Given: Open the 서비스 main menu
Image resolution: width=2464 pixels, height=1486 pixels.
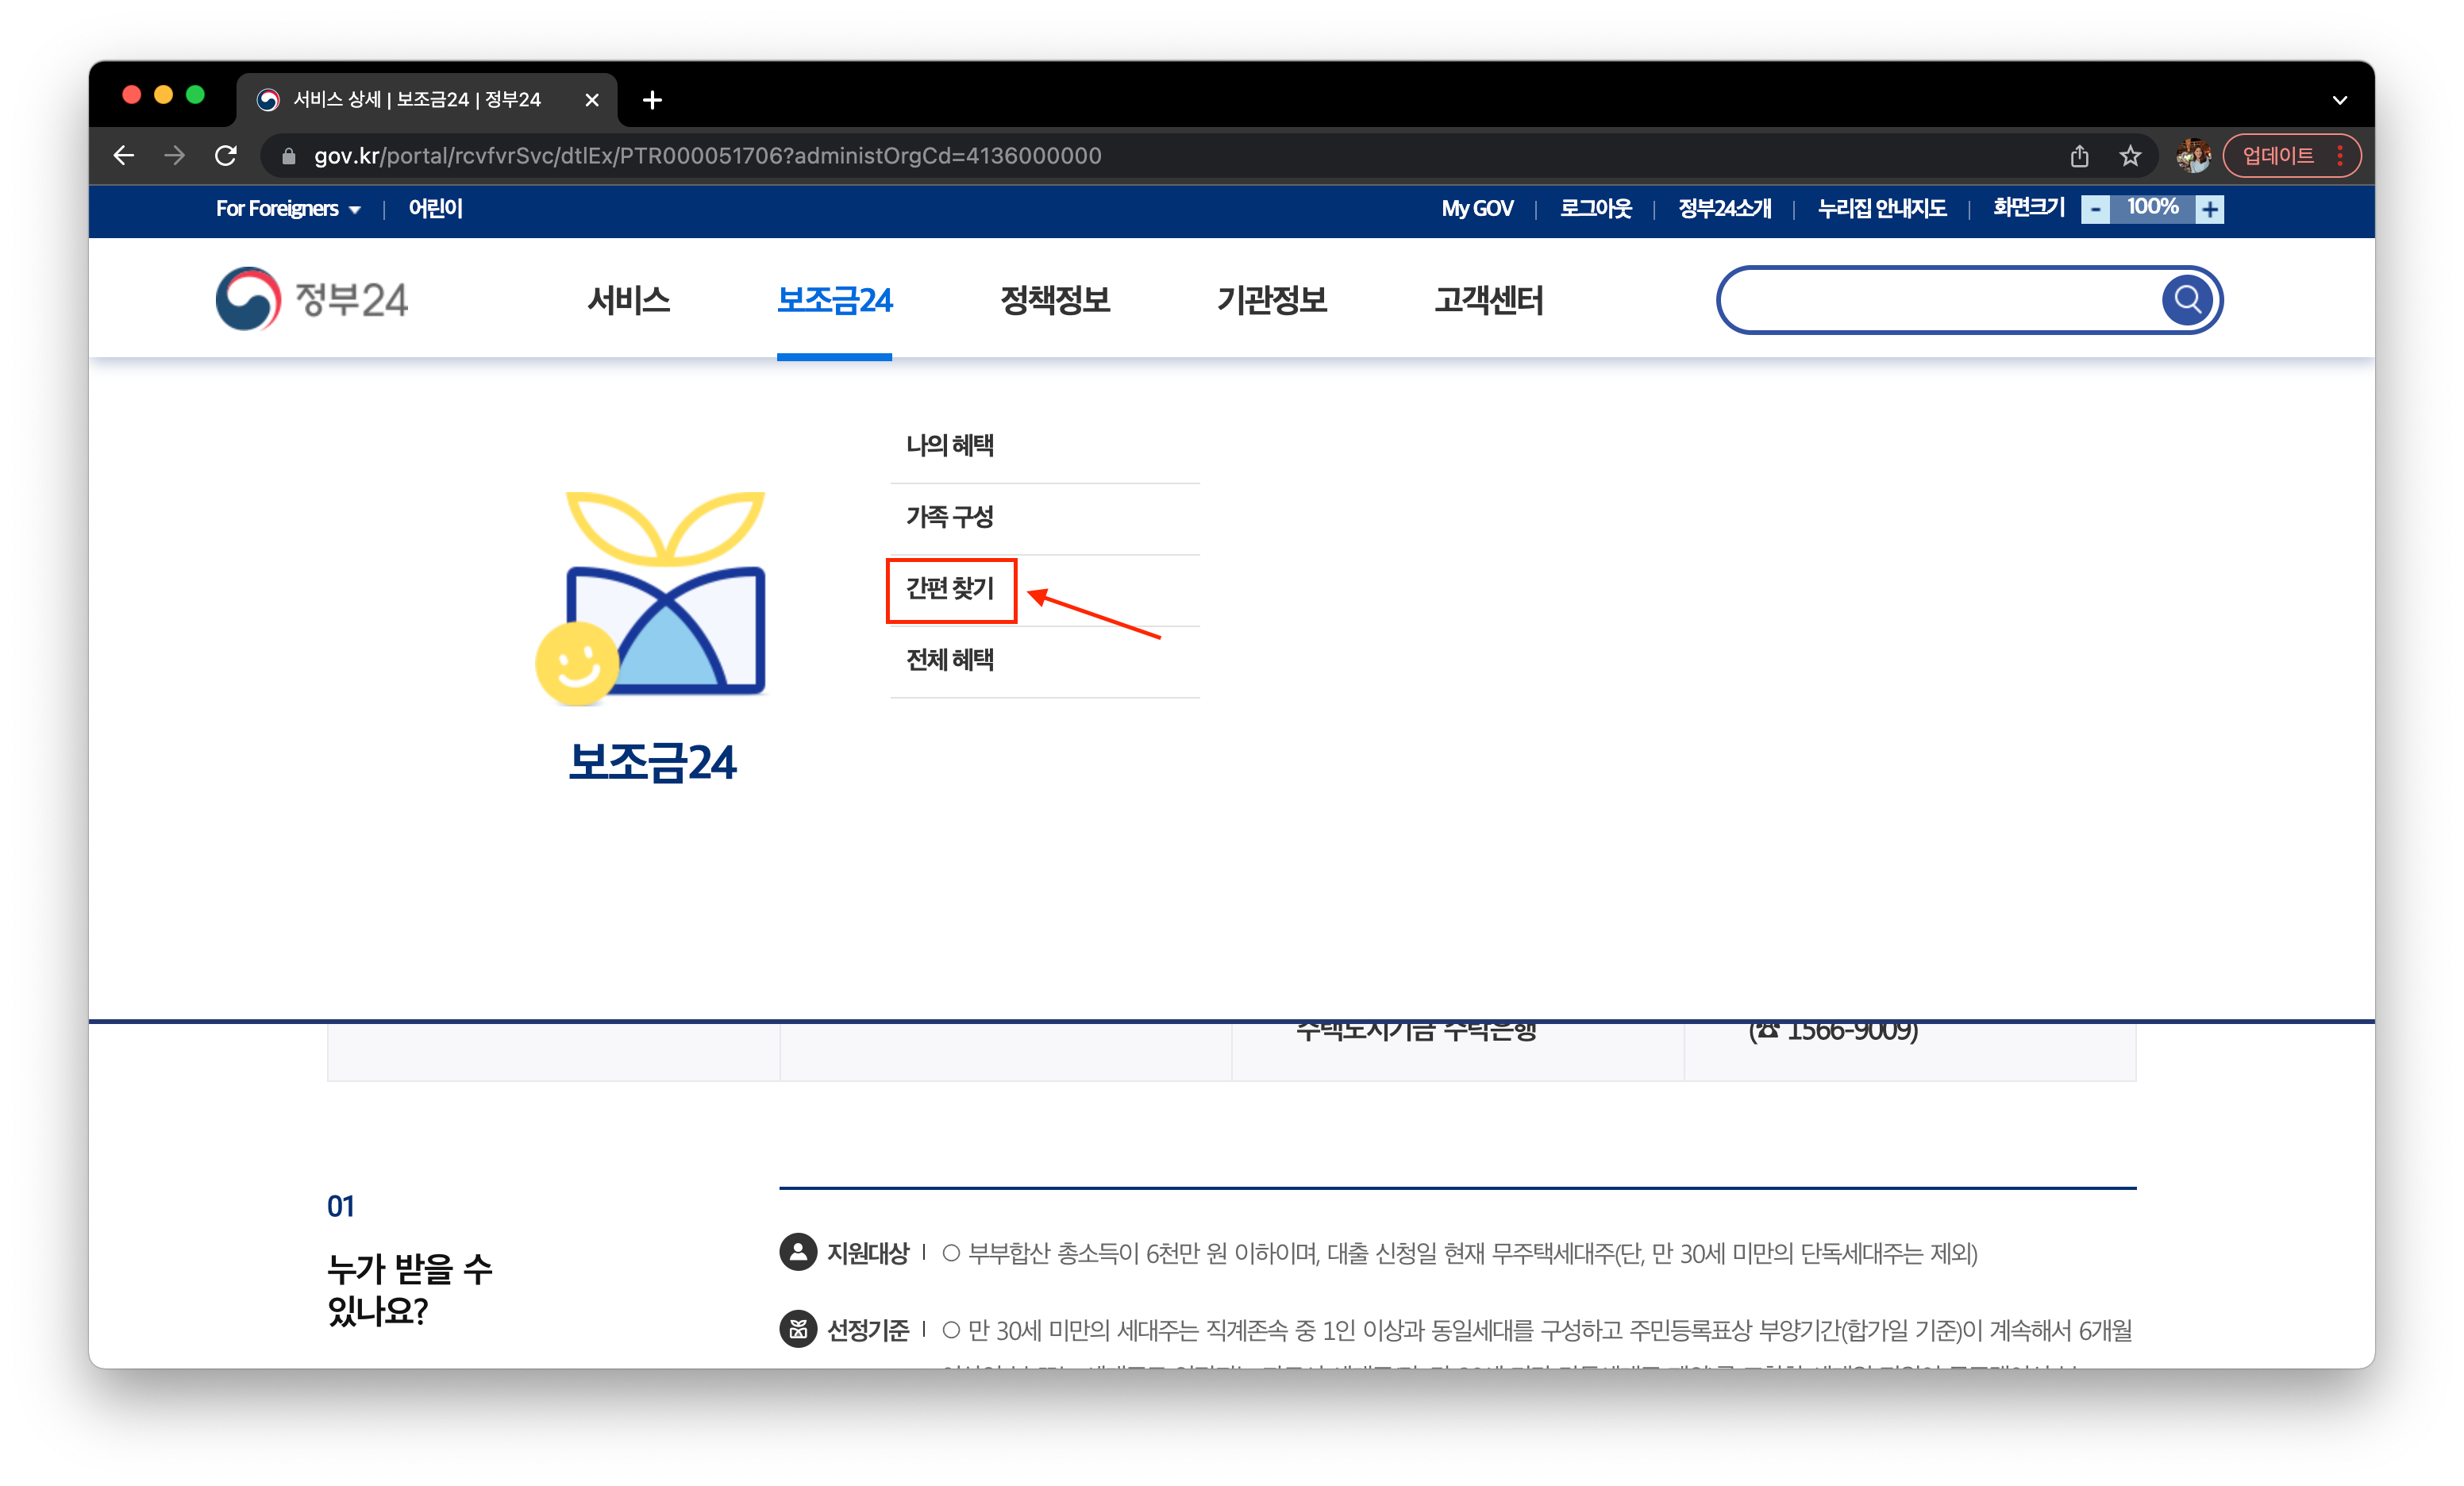Looking at the screenshot, I should [628, 300].
